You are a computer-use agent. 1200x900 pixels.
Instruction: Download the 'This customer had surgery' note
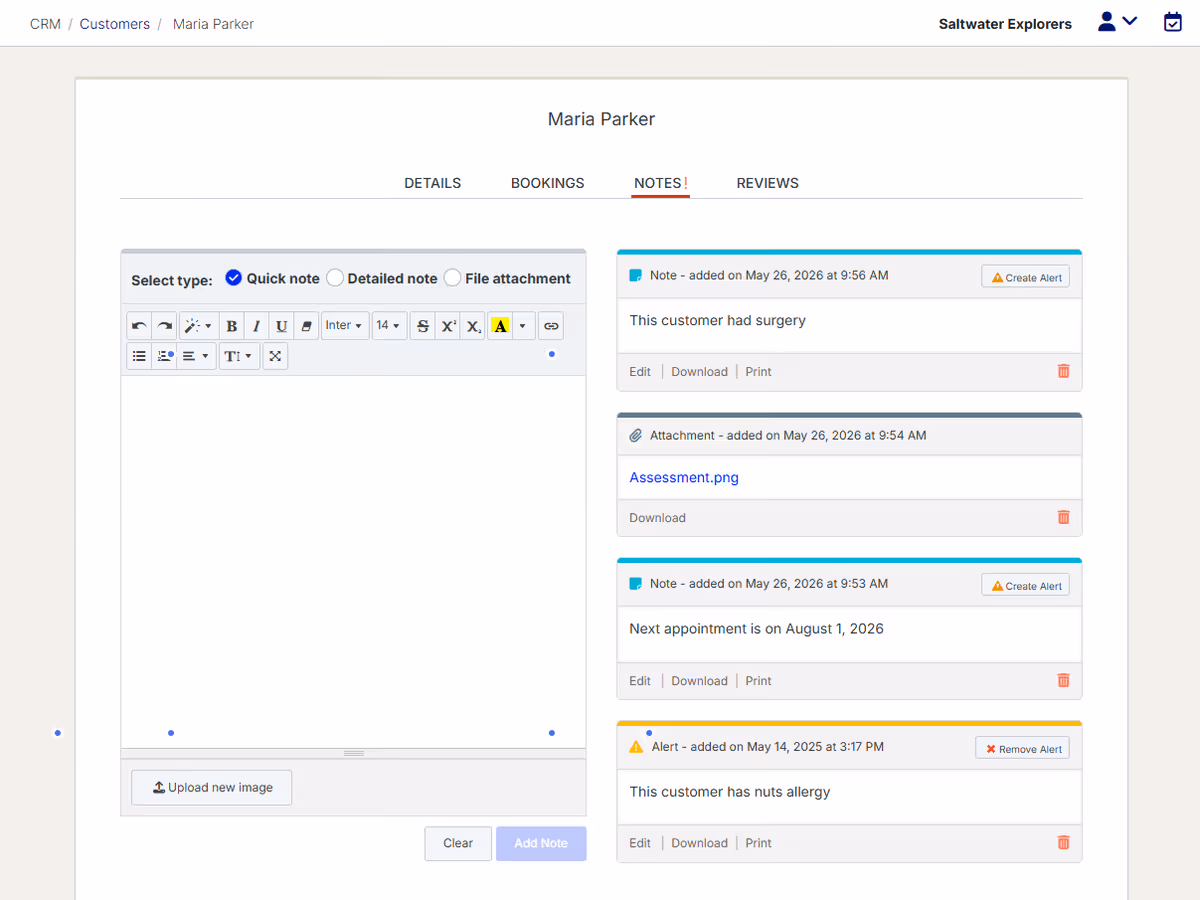[x=699, y=371]
